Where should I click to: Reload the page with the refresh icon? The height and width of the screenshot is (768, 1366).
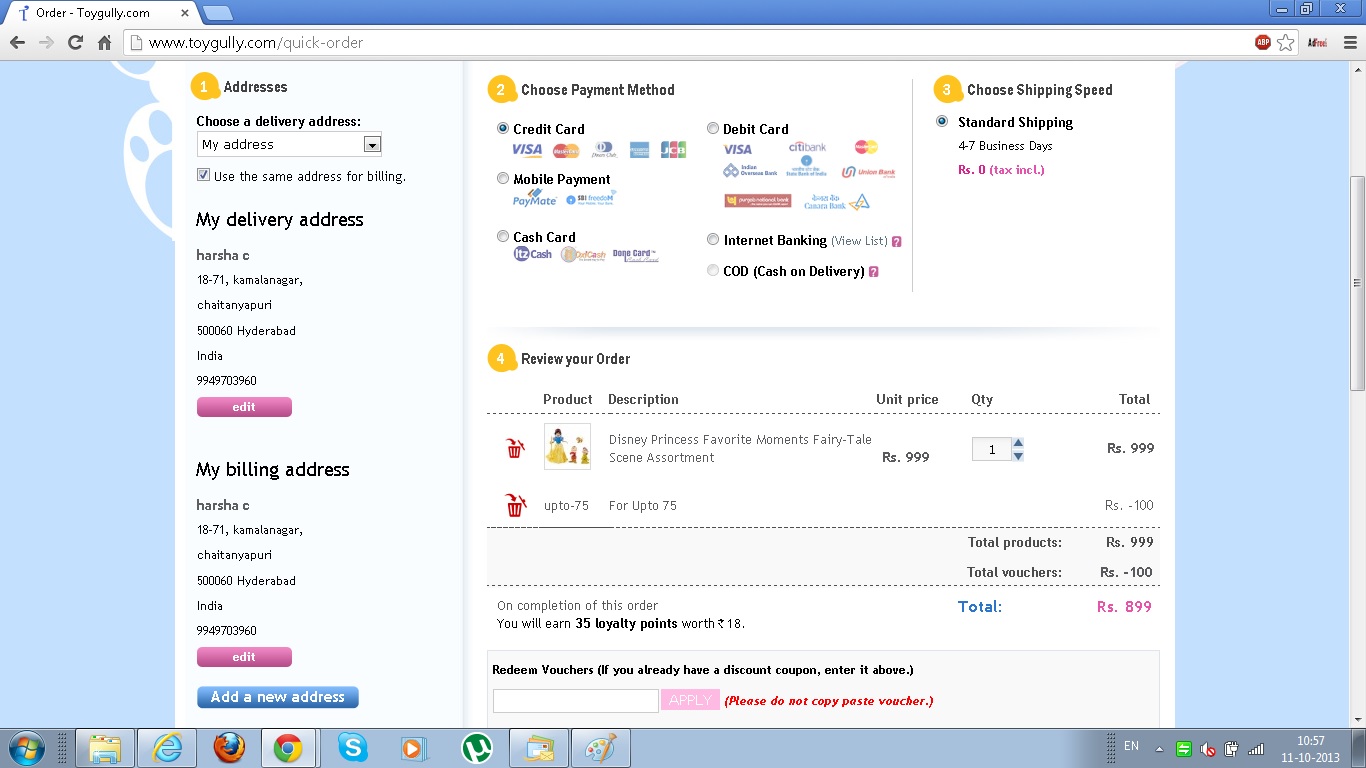75,42
